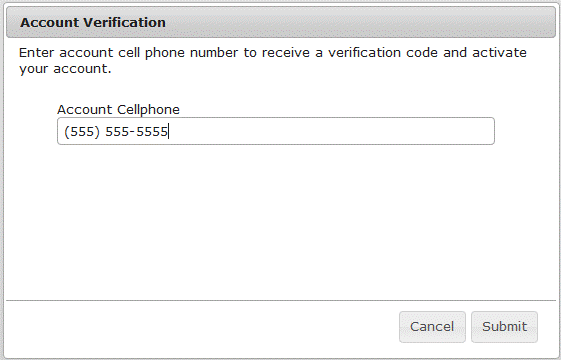Place cursor at end of phone number
This screenshot has width=561, height=360.
click(168, 132)
